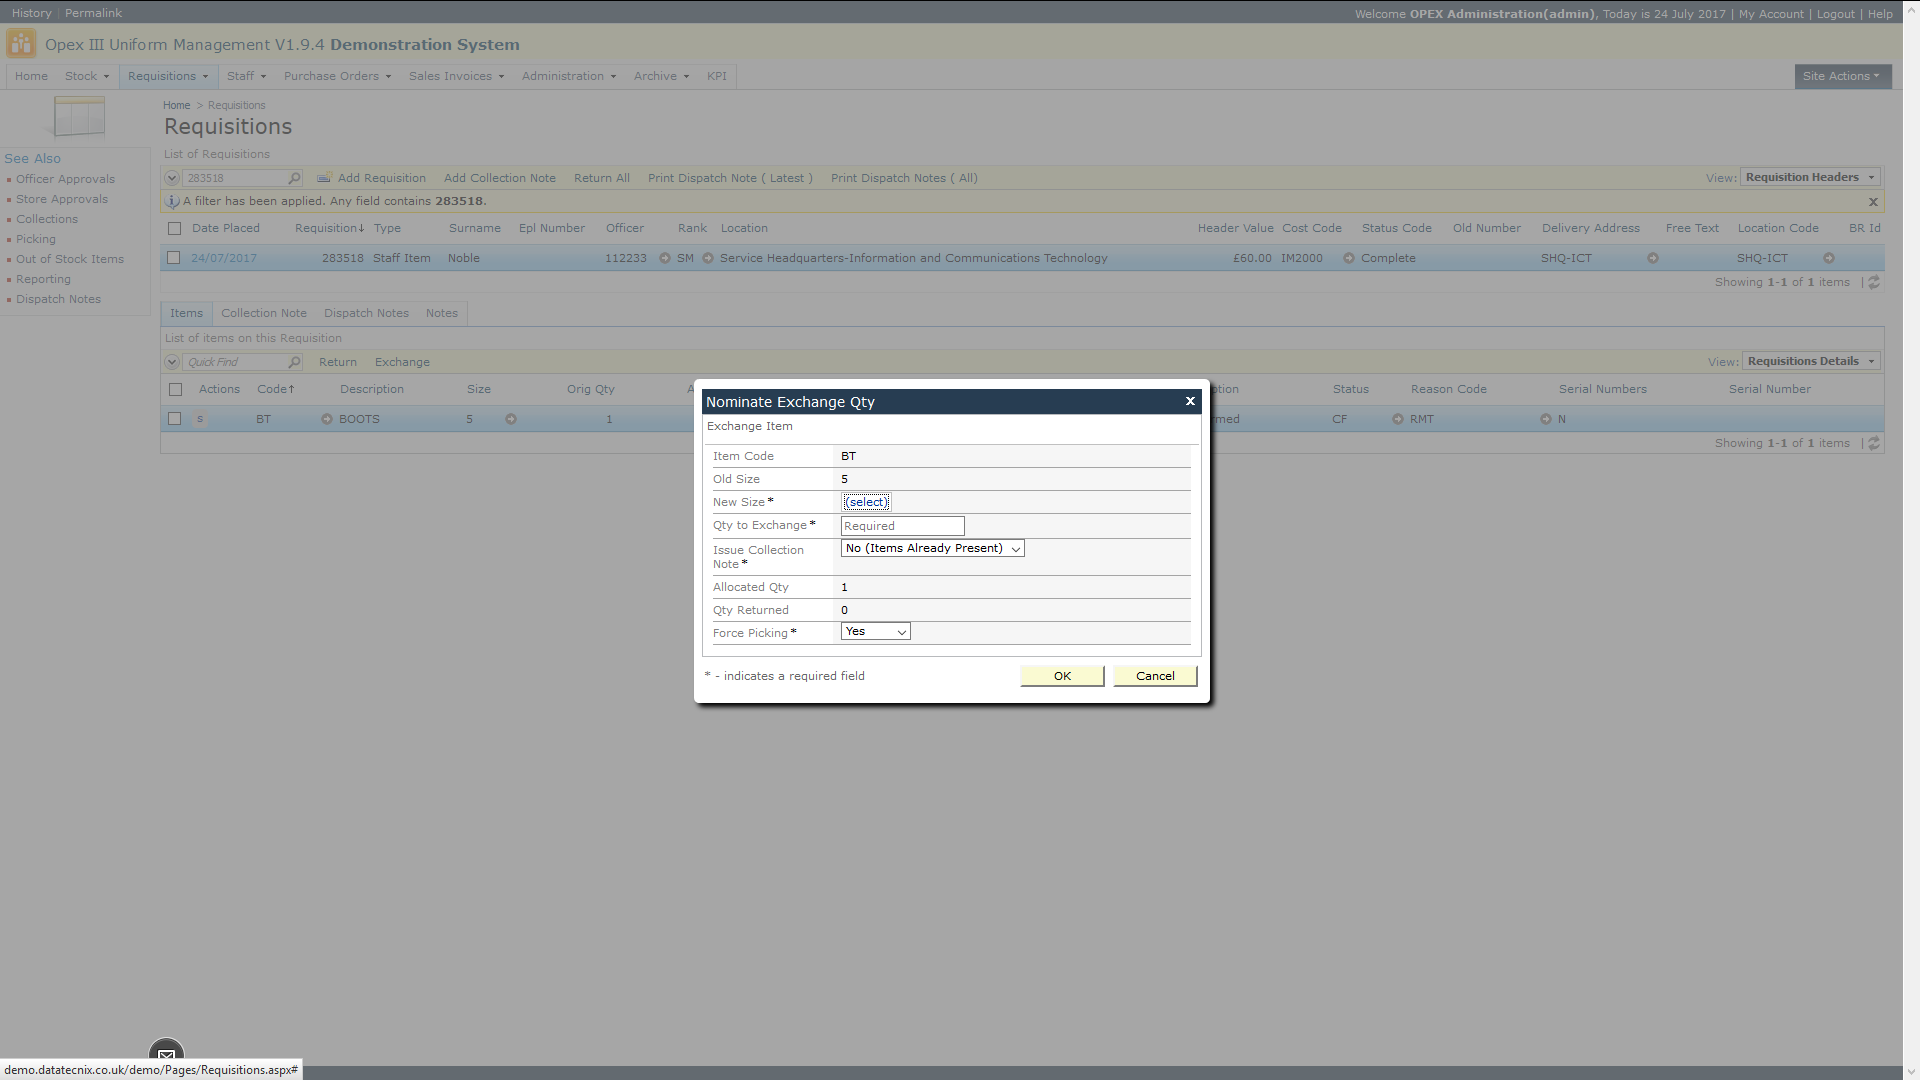Select the Items tab
The height and width of the screenshot is (1080, 1920).
coord(186,313)
